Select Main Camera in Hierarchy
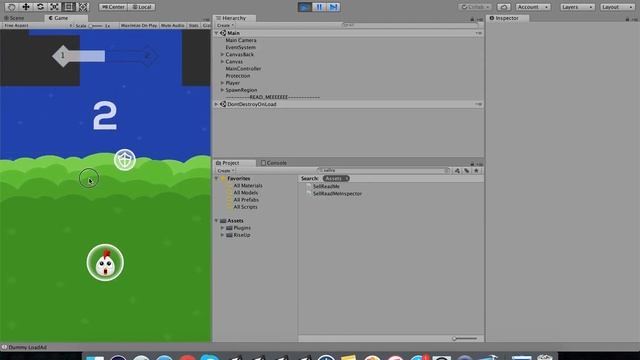The width and height of the screenshot is (640, 360). coord(241,40)
